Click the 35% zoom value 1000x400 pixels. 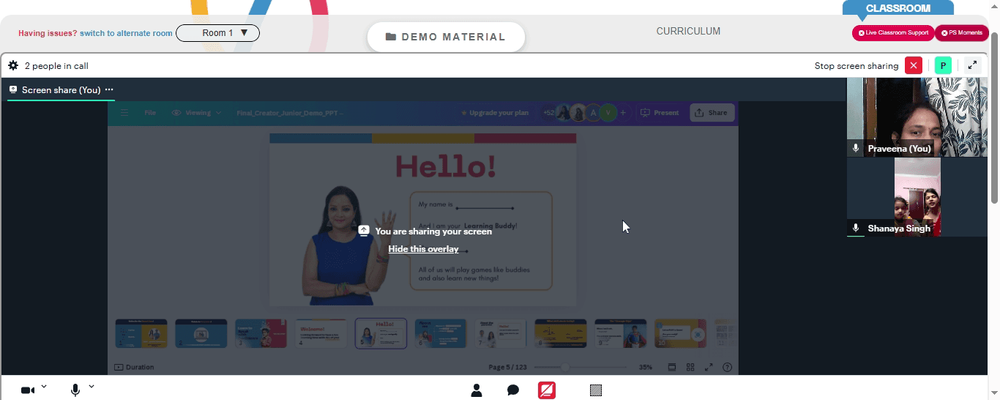tap(645, 367)
